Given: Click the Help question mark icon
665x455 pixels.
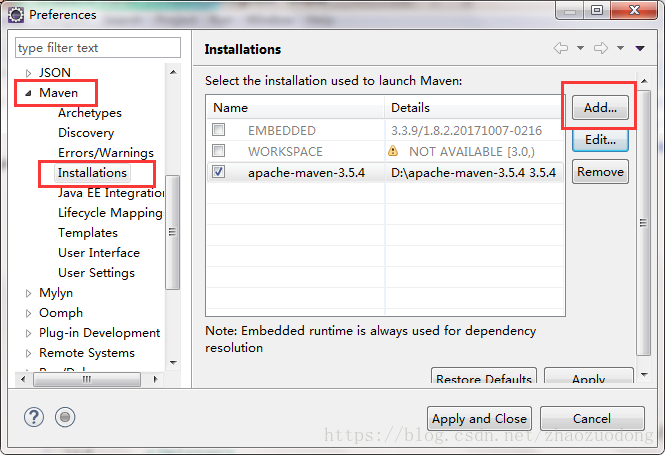Looking at the screenshot, I should click(x=34, y=417).
